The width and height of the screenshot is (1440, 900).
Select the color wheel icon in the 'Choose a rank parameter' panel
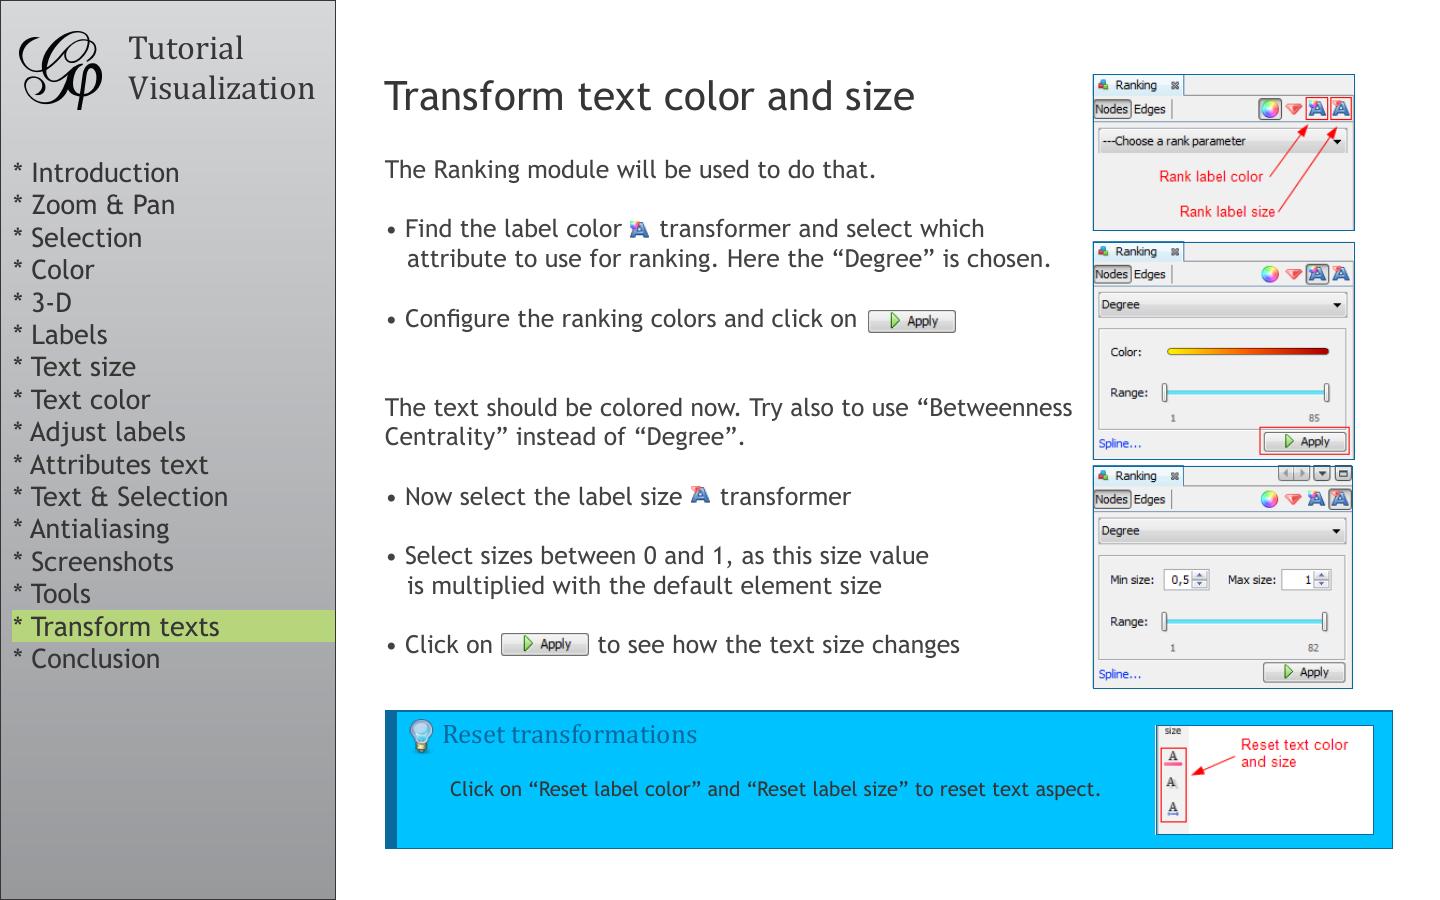[1270, 109]
